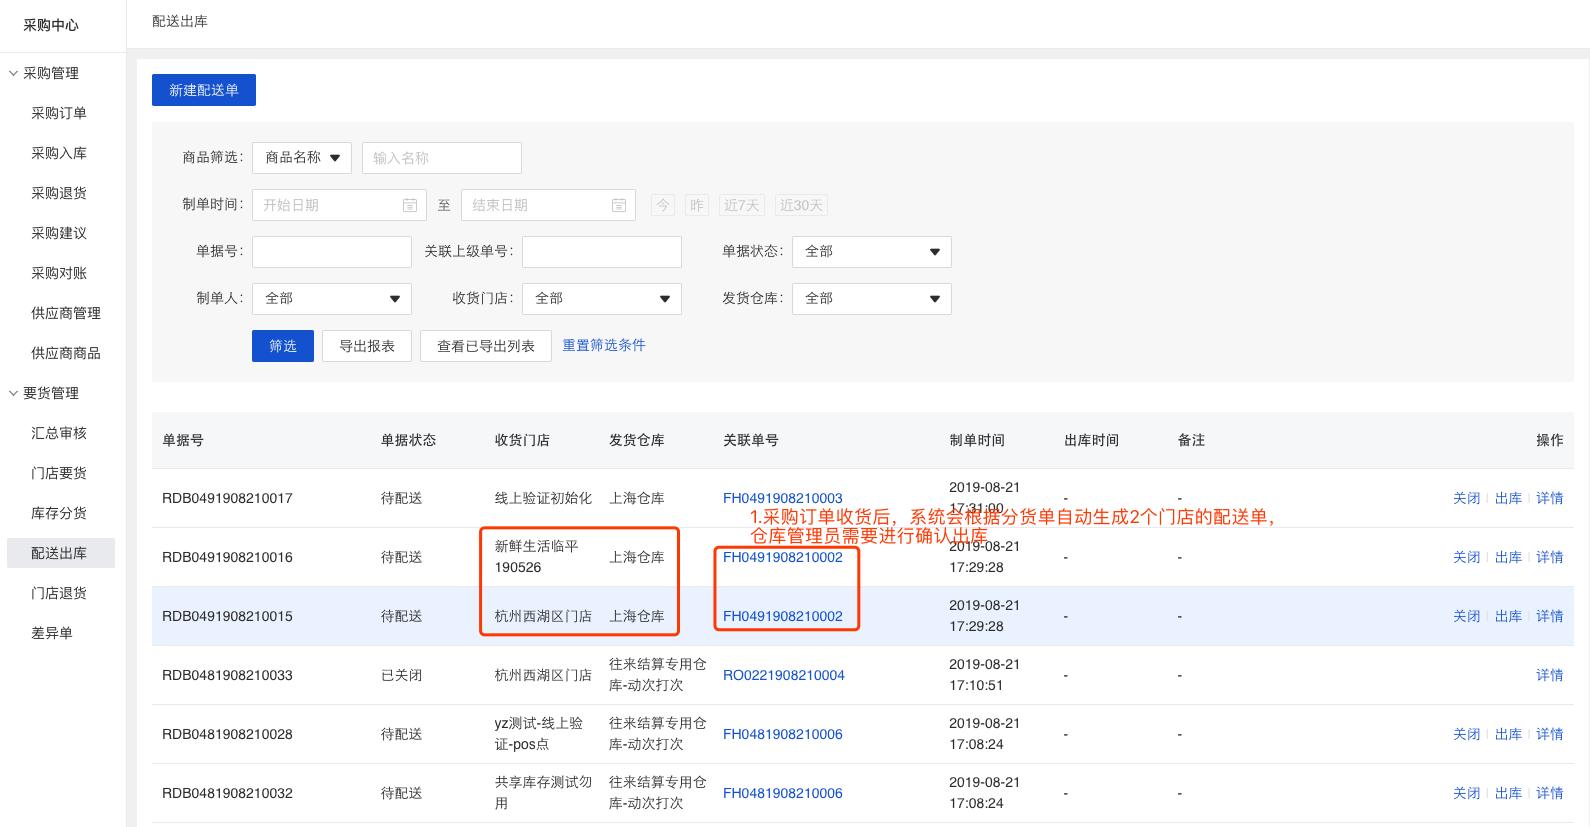Image resolution: width=1590 pixels, height=827 pixels.
Task: Open the 制单人 dropdown
Action: pos(332,299)
